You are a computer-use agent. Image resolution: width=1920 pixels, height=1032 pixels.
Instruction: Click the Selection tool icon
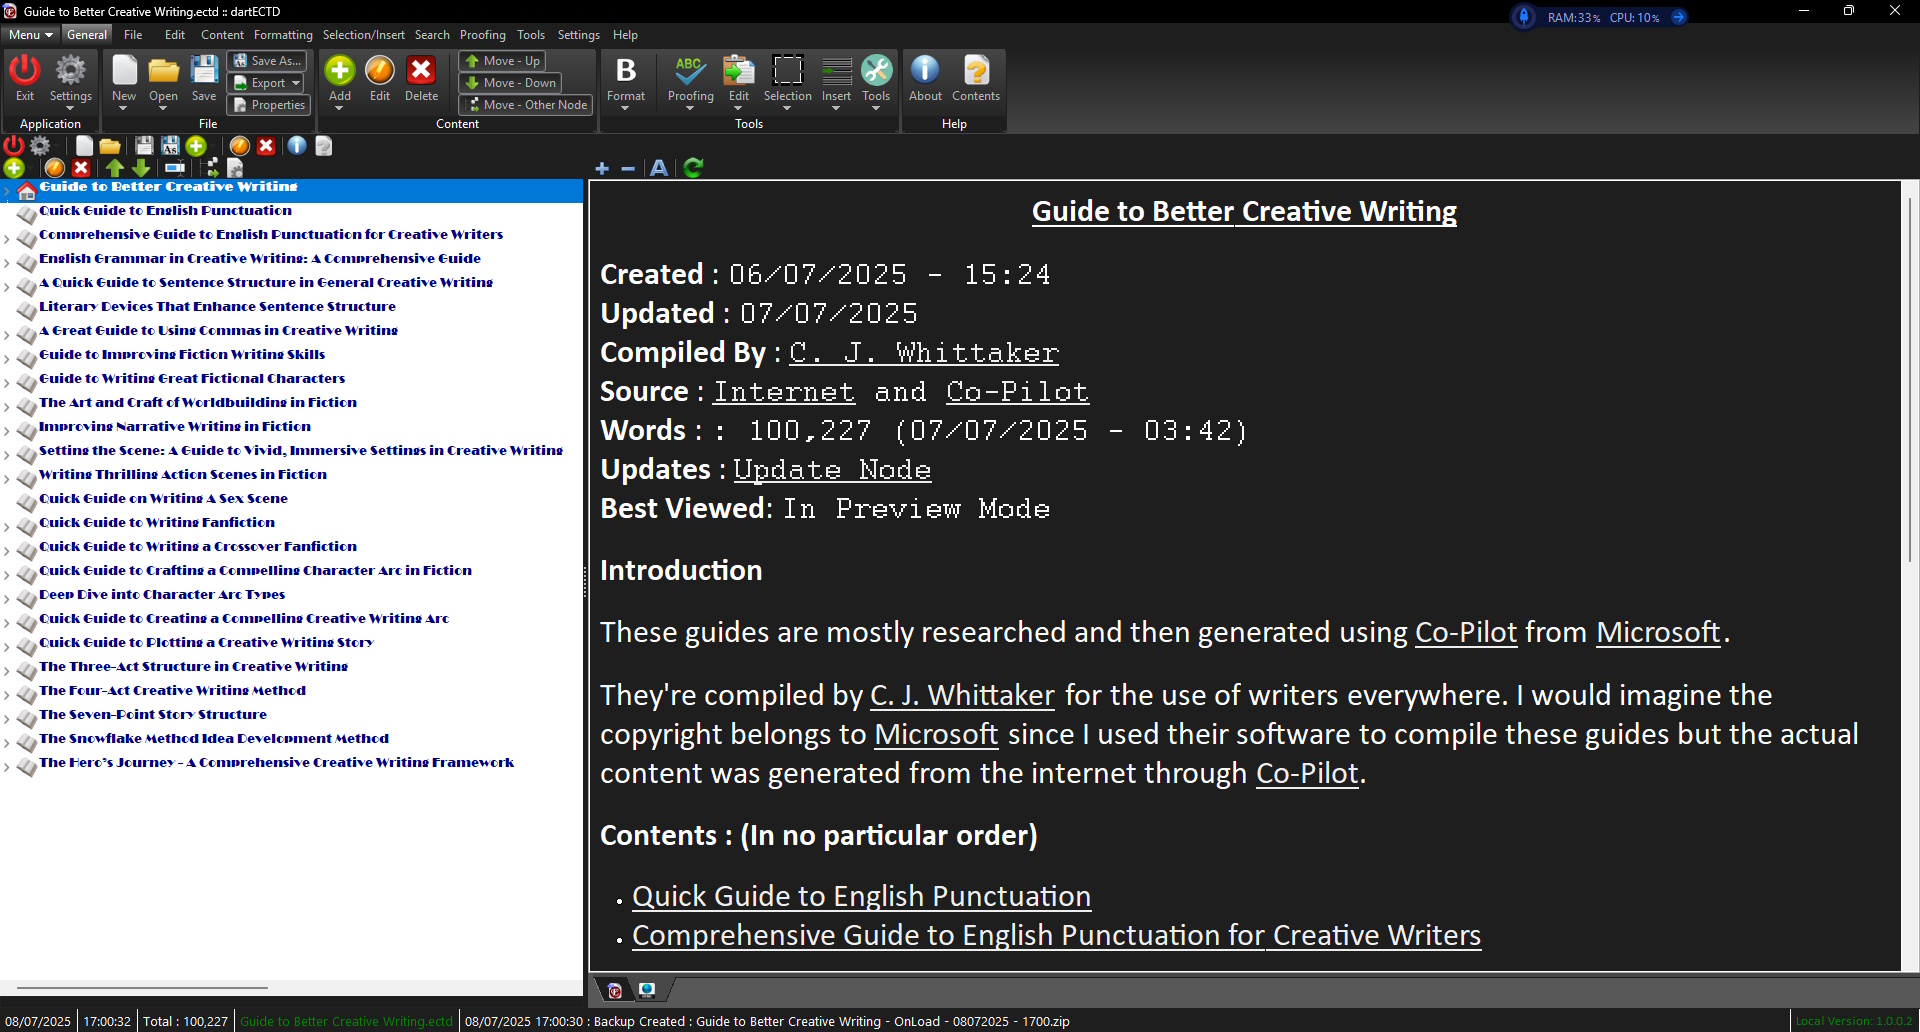click(x=787, y=72)
